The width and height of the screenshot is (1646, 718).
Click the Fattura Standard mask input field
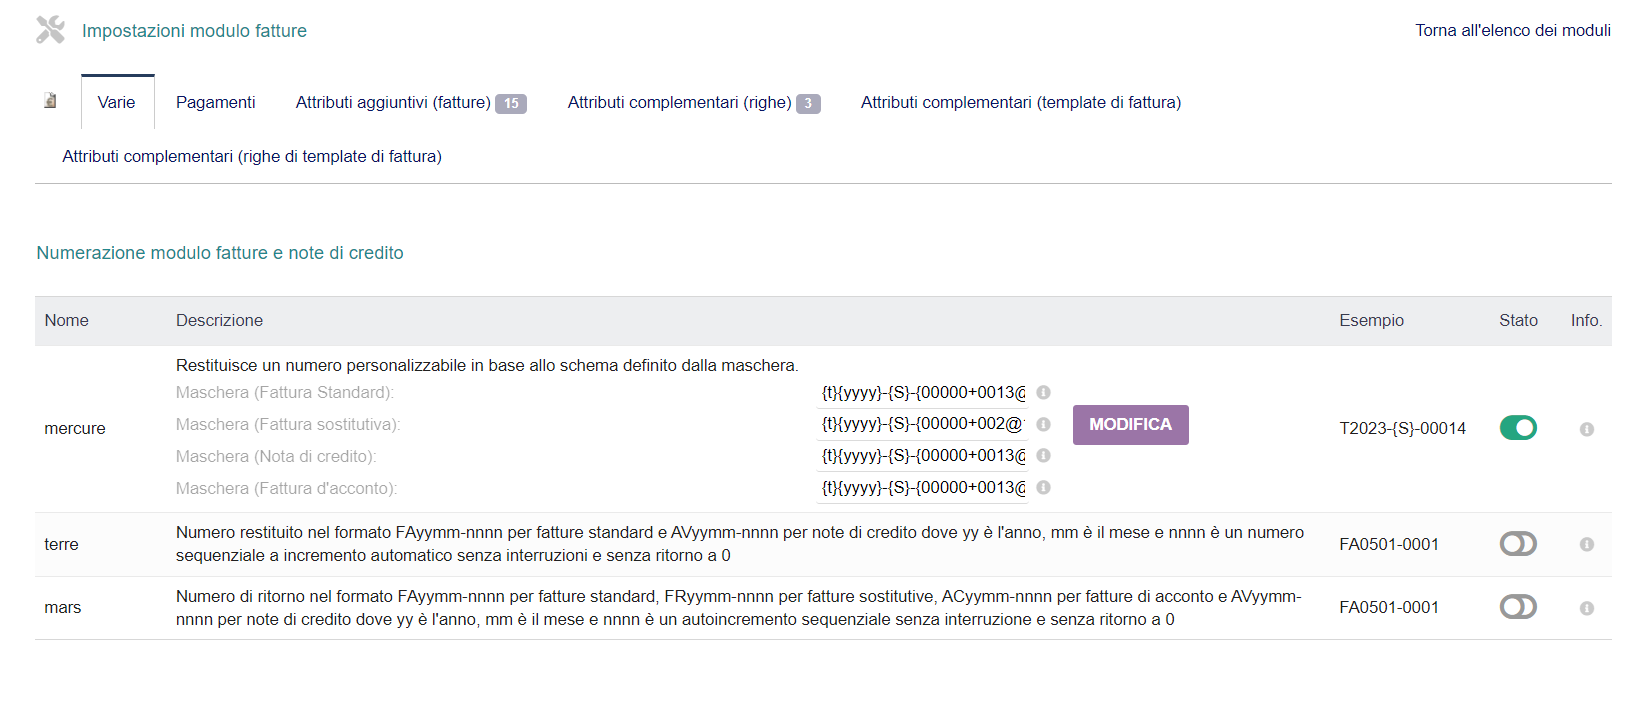pyautogui.click(x=922, y=393)
